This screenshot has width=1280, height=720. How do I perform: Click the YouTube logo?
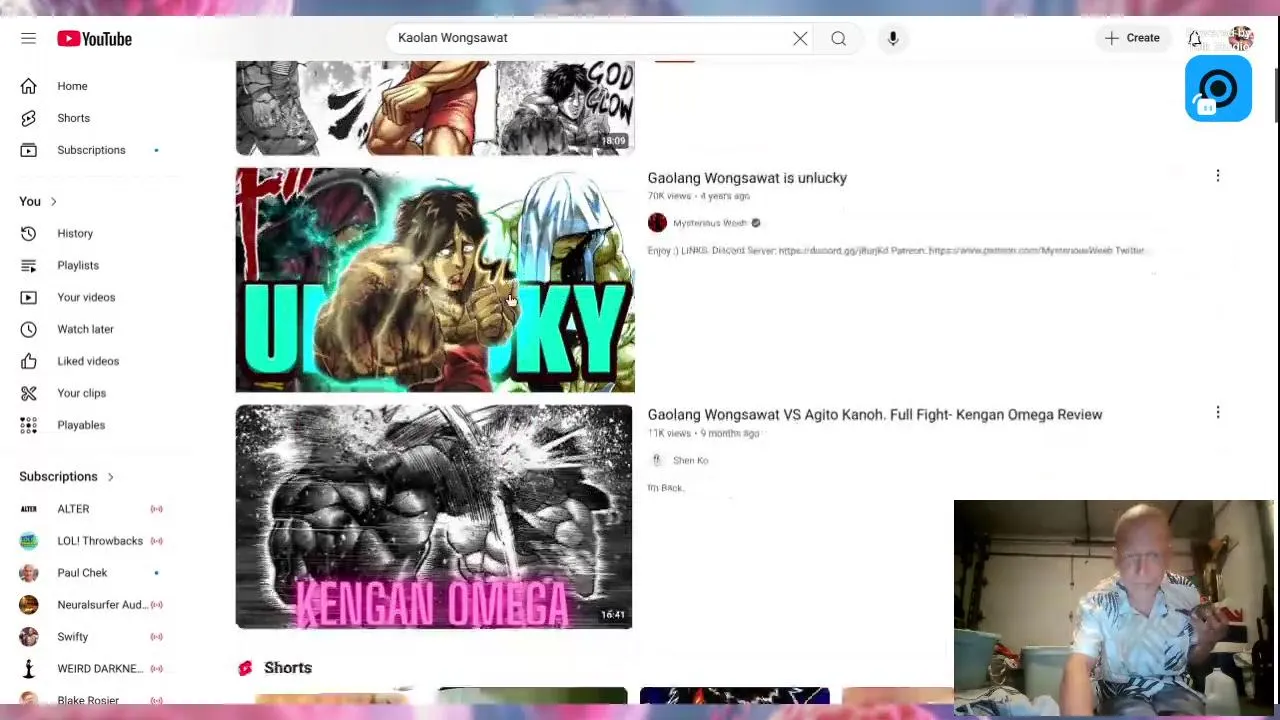pos(94,38)
